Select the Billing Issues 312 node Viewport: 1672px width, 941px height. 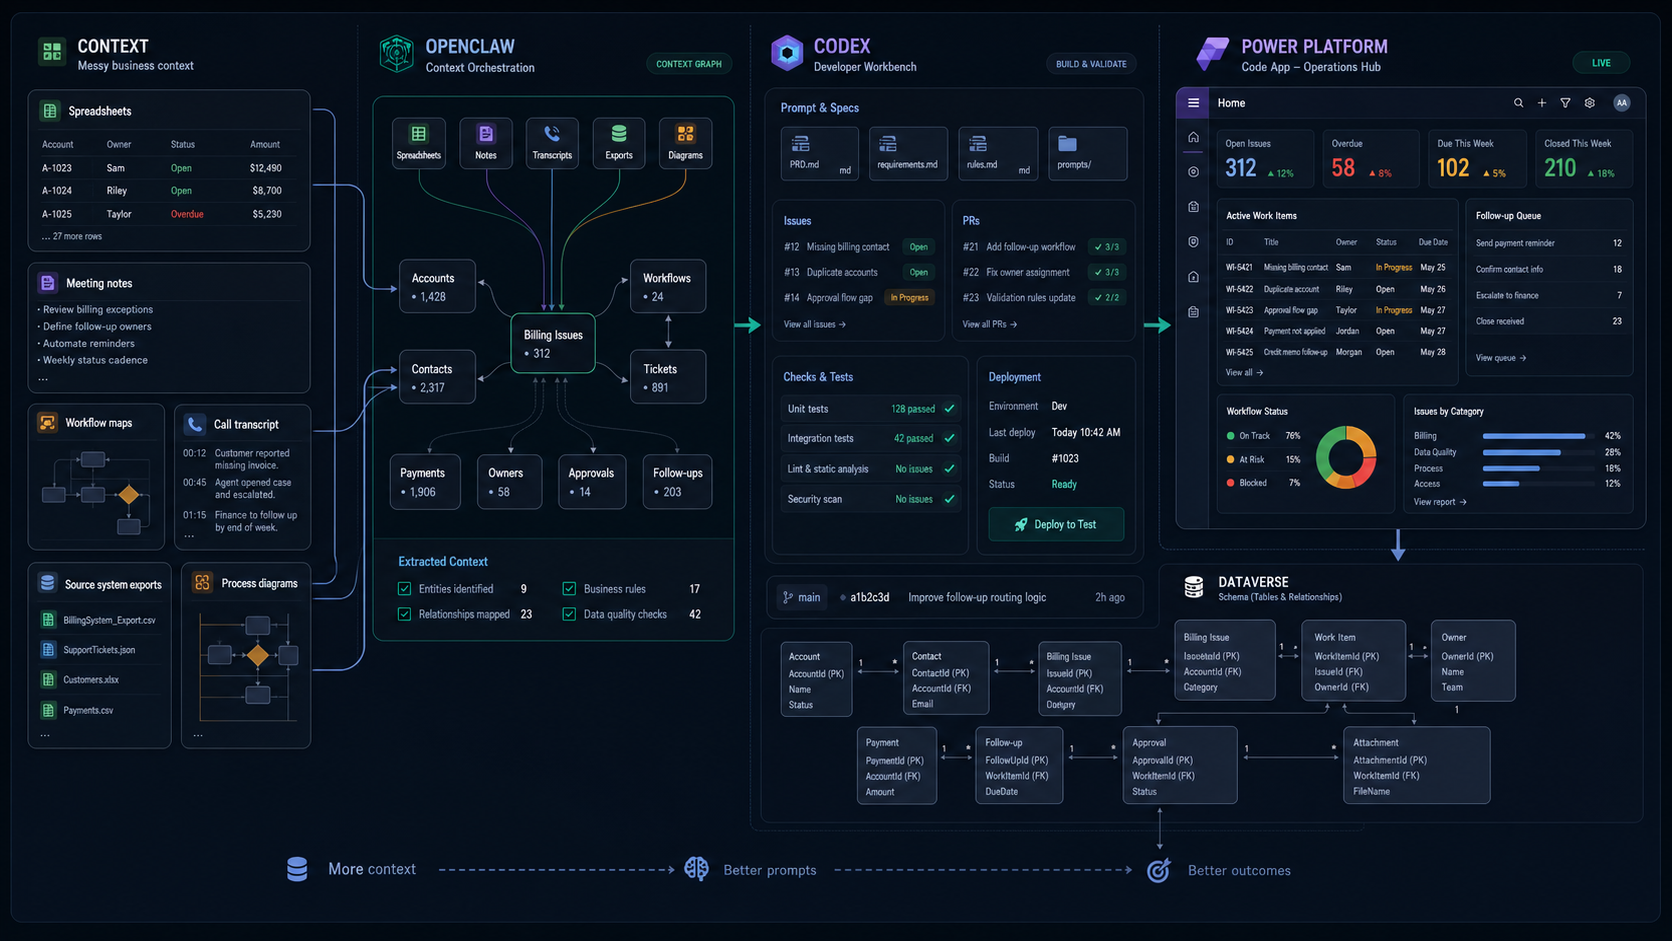coord(553,344)
